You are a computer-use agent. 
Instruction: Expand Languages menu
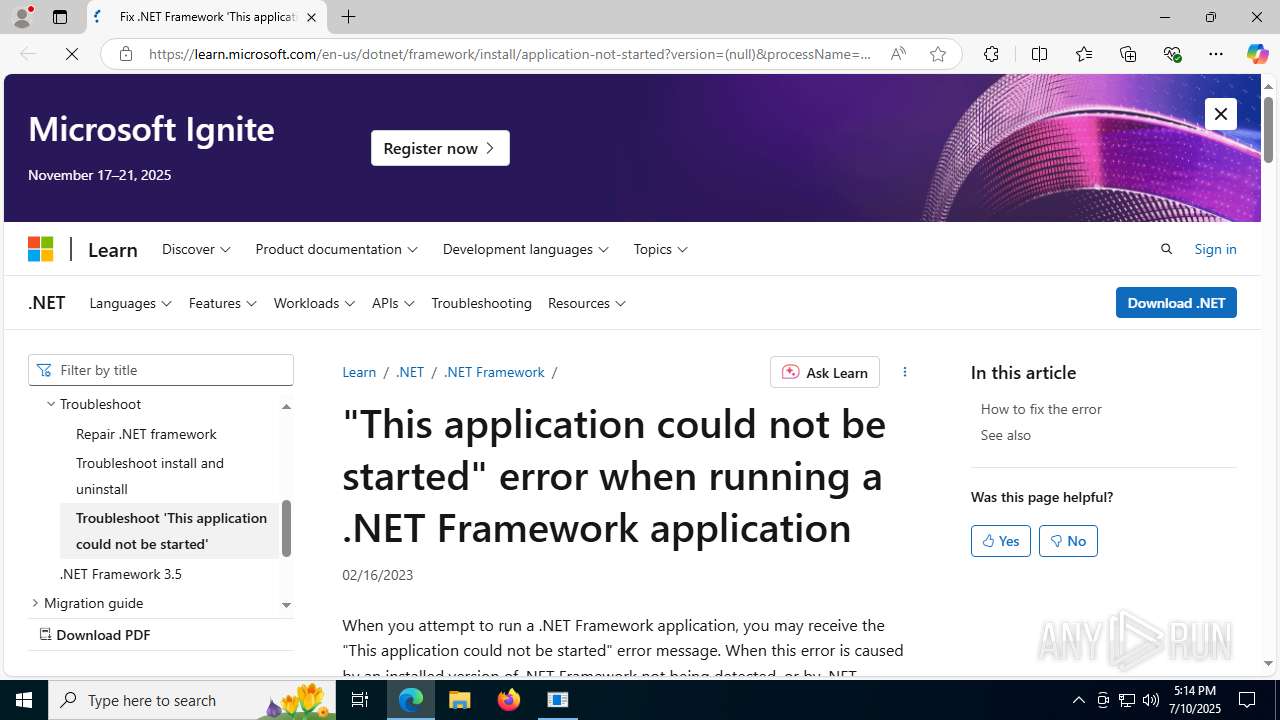click(130, 303)
